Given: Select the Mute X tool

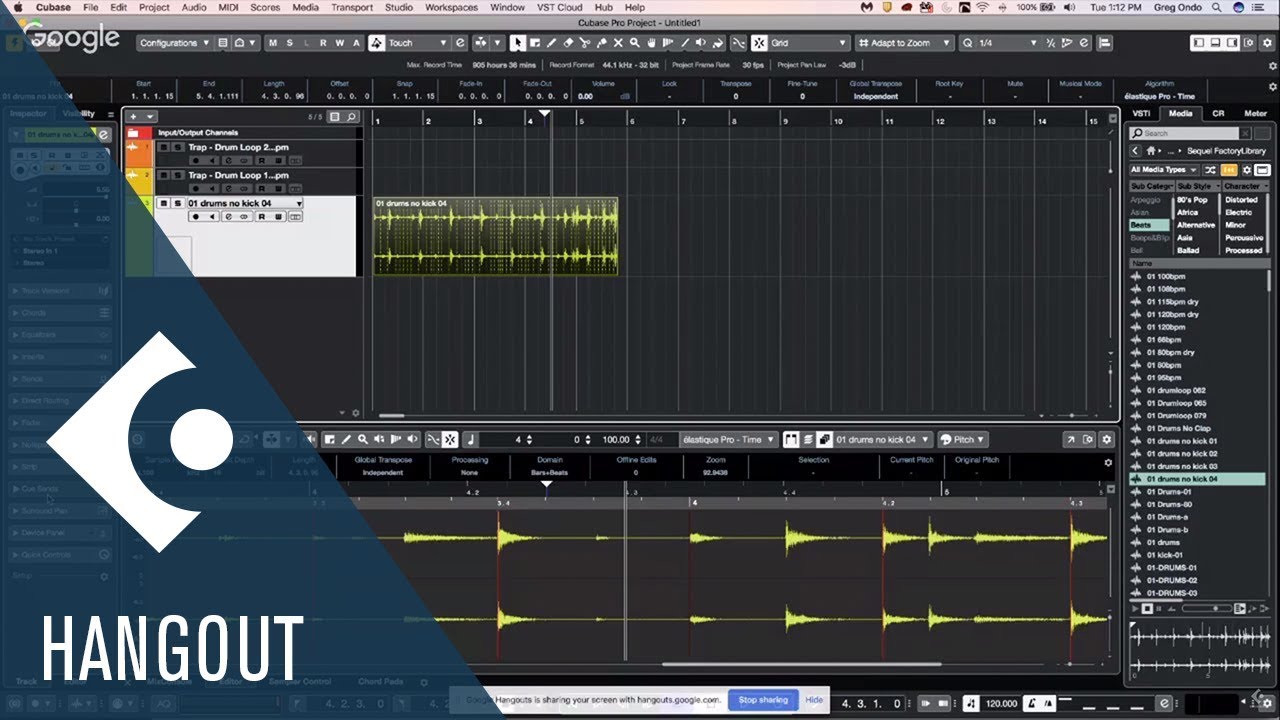Looking at the screenshot, I should click(x=618, y=43).
